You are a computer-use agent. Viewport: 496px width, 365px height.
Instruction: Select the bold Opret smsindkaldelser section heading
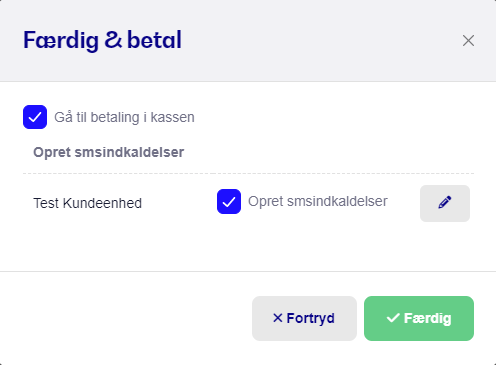109,152
